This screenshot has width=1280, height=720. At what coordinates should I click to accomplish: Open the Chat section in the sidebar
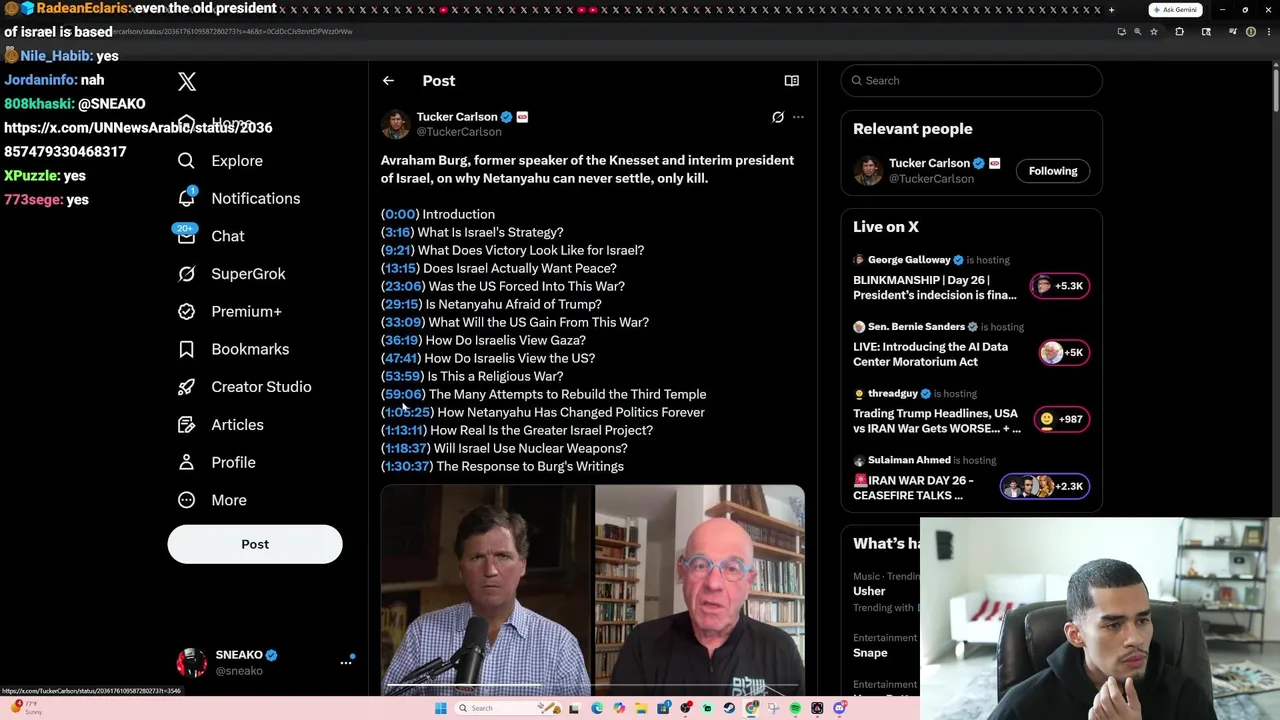pyautogui.click(x=211, y=236)
